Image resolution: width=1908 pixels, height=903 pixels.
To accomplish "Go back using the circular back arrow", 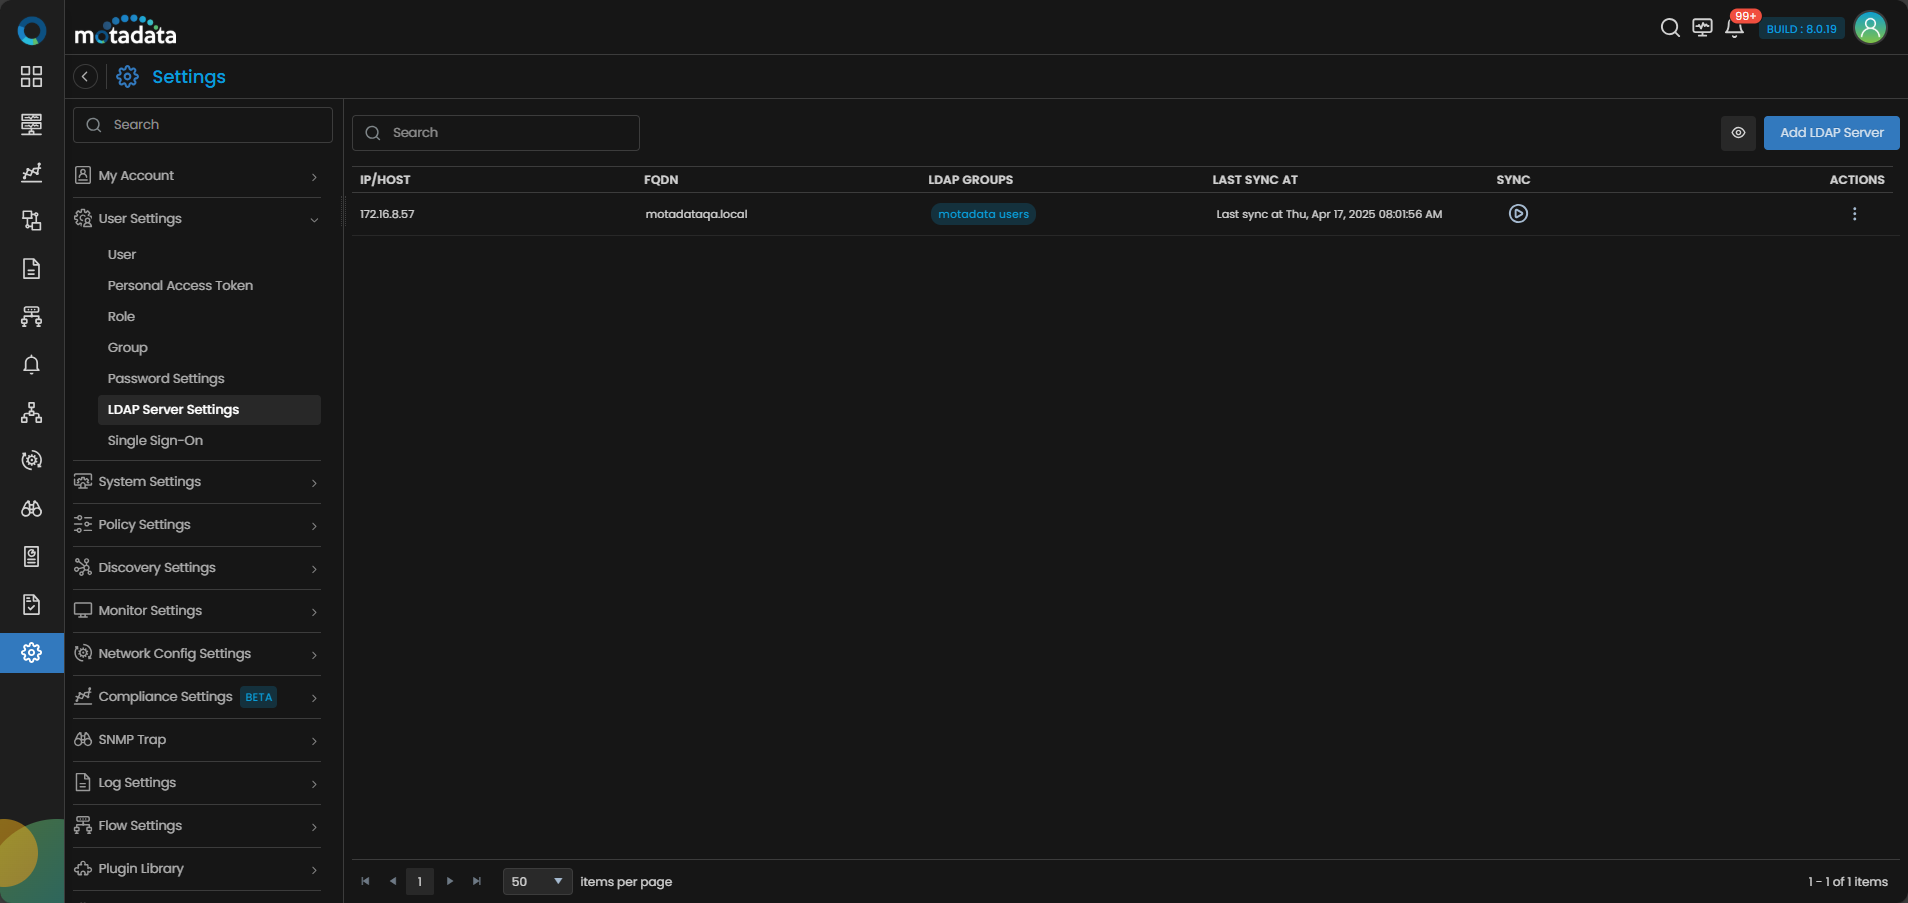I will pyautogui.click(x=86, y=77).
